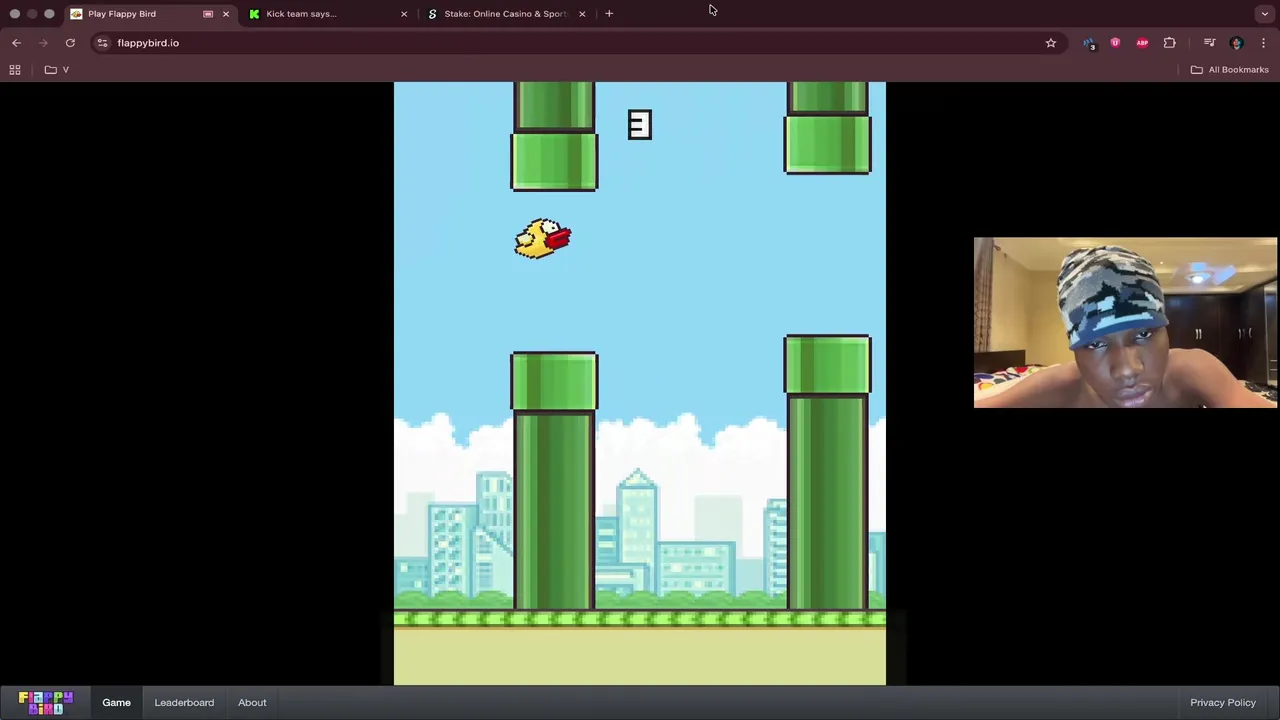Switch to the Stake Online Casino tab

505,14
